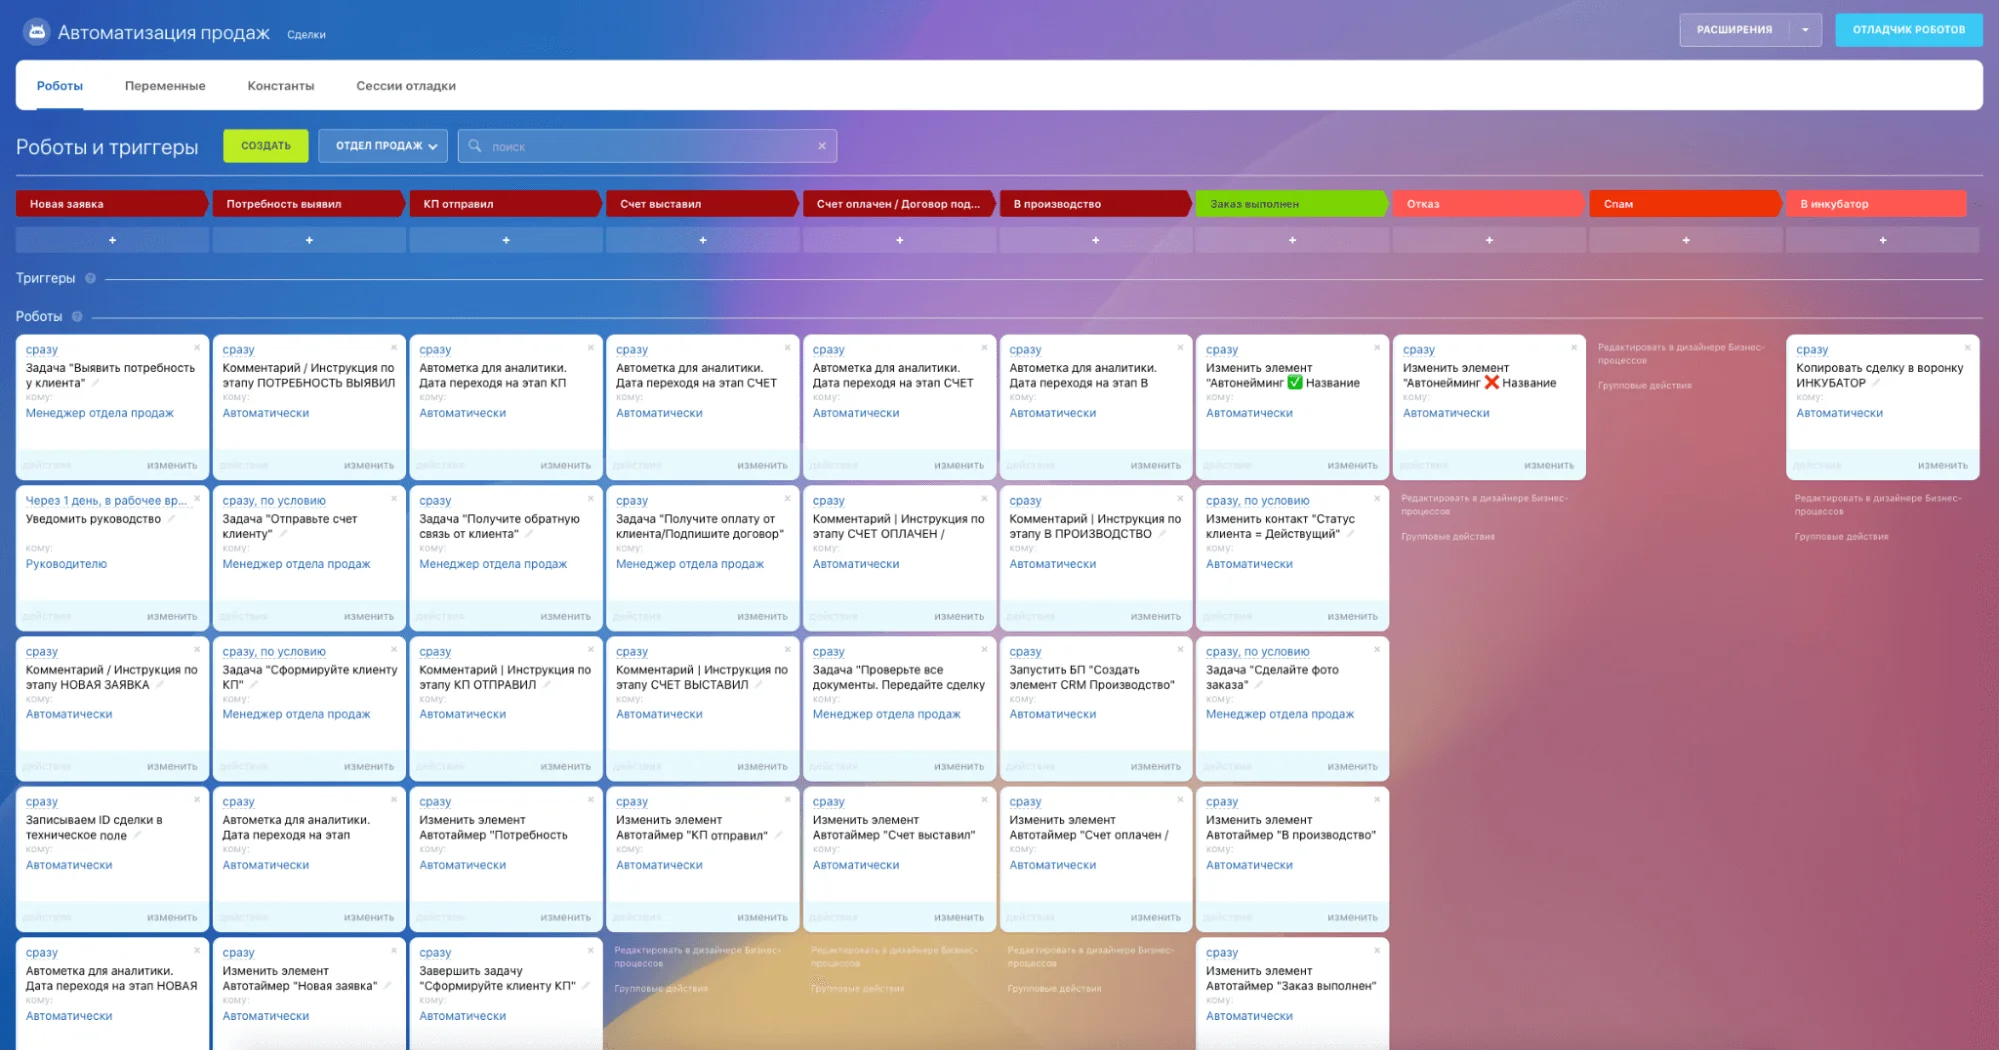
Task: Add a trigger under Новая заявка stage with plus
Action: 112,240
